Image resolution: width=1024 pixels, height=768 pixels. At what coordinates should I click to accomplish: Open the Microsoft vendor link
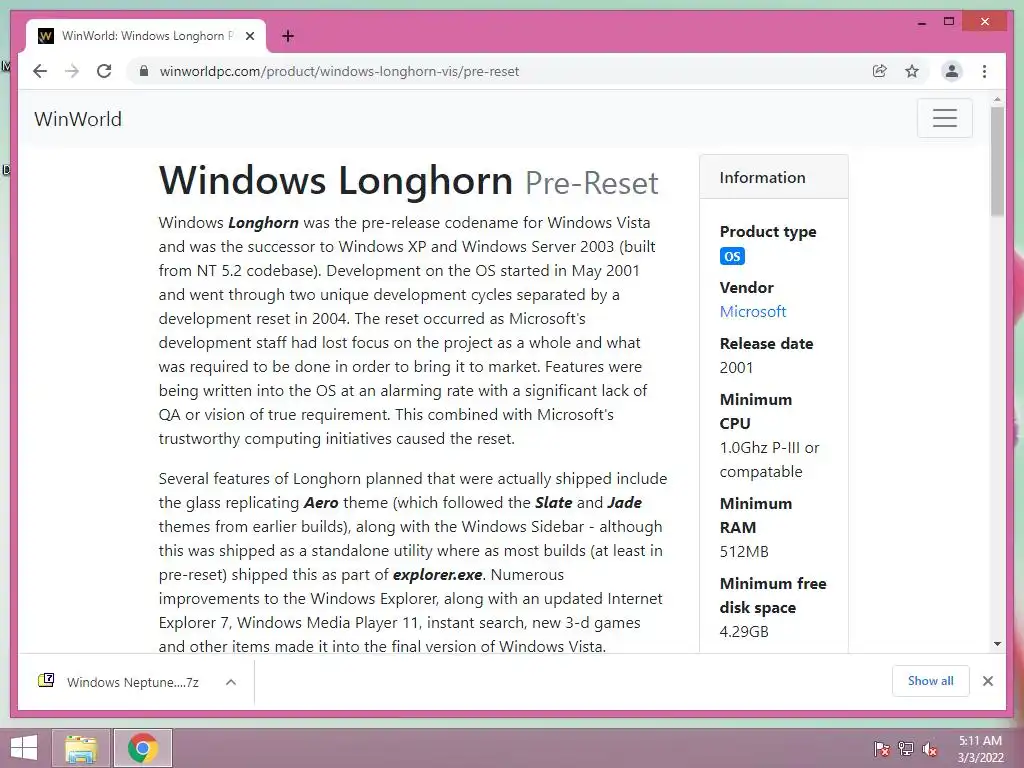(752, 312)
